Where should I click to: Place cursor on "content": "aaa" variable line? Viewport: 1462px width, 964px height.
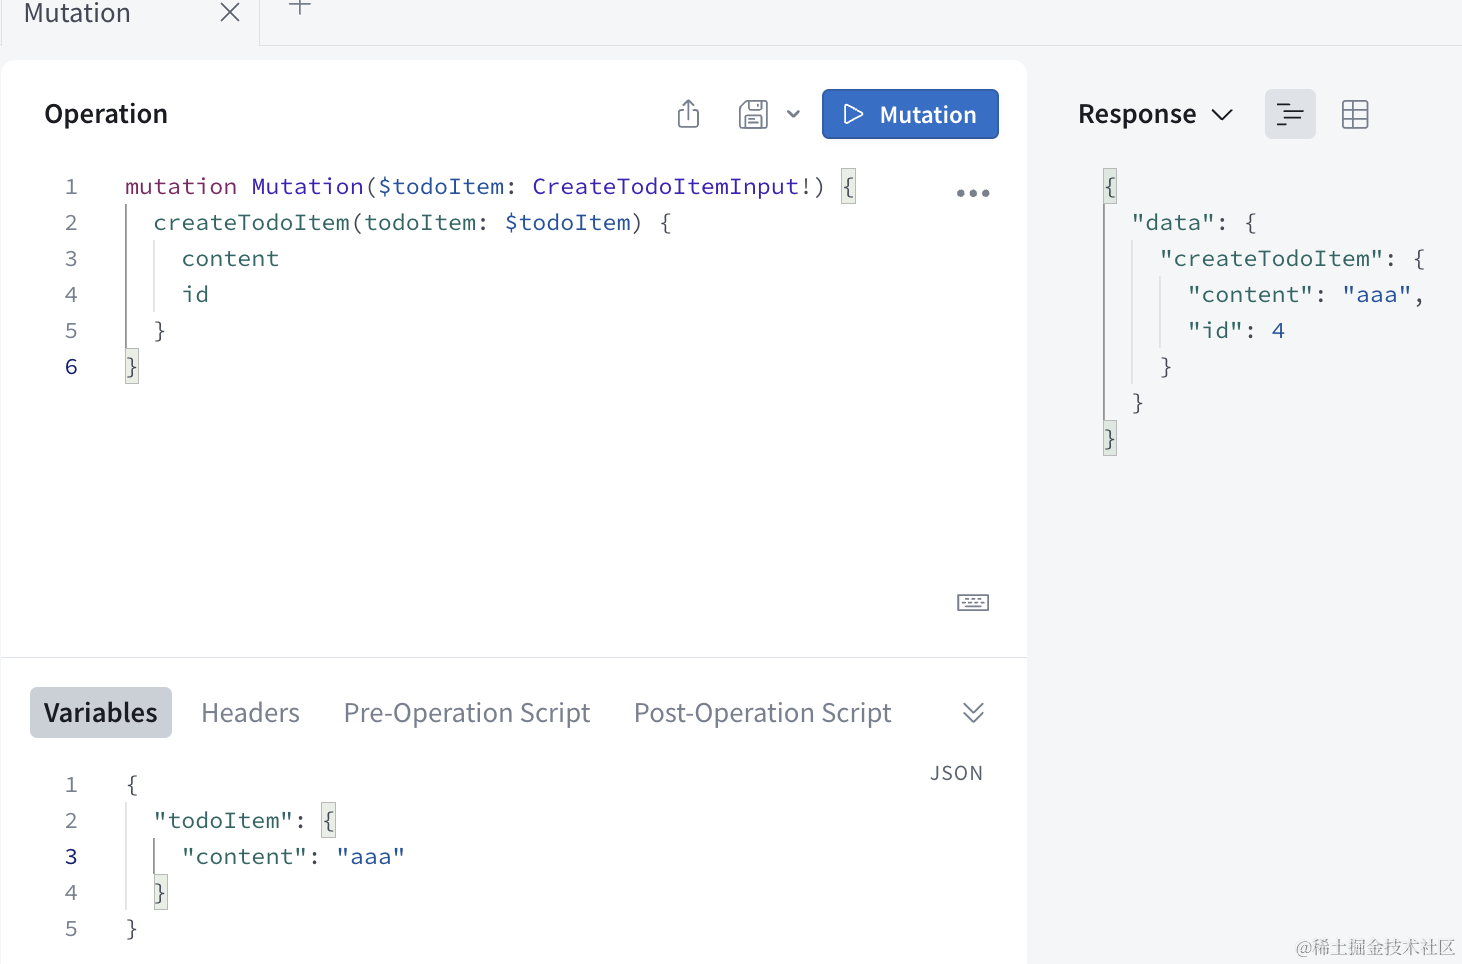coord(293,856)
